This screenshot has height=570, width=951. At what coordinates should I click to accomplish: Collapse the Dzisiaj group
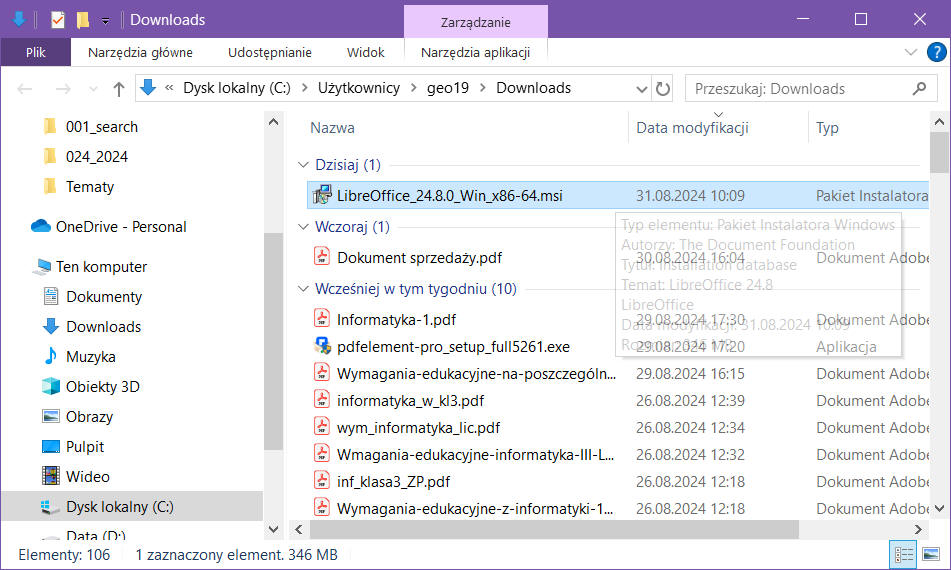pyautogui.click(x=304, y=165)
